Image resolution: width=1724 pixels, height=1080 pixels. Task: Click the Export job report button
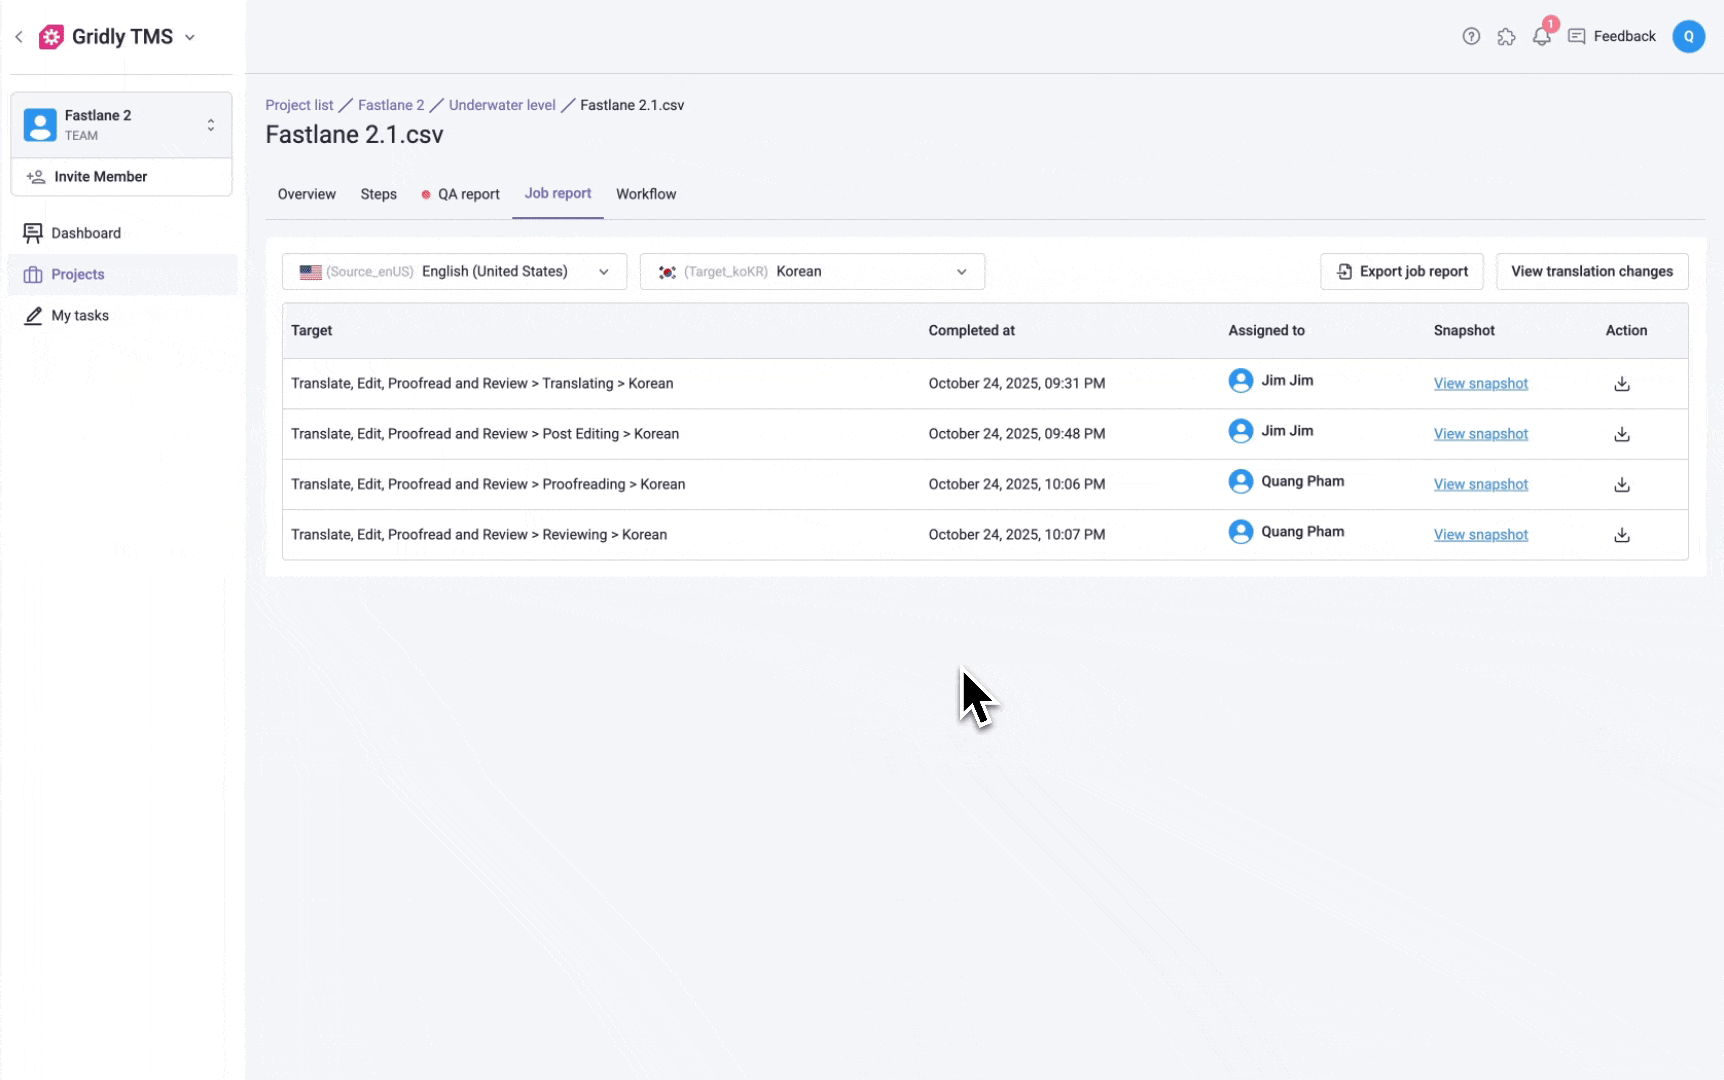click(1401, 272)
